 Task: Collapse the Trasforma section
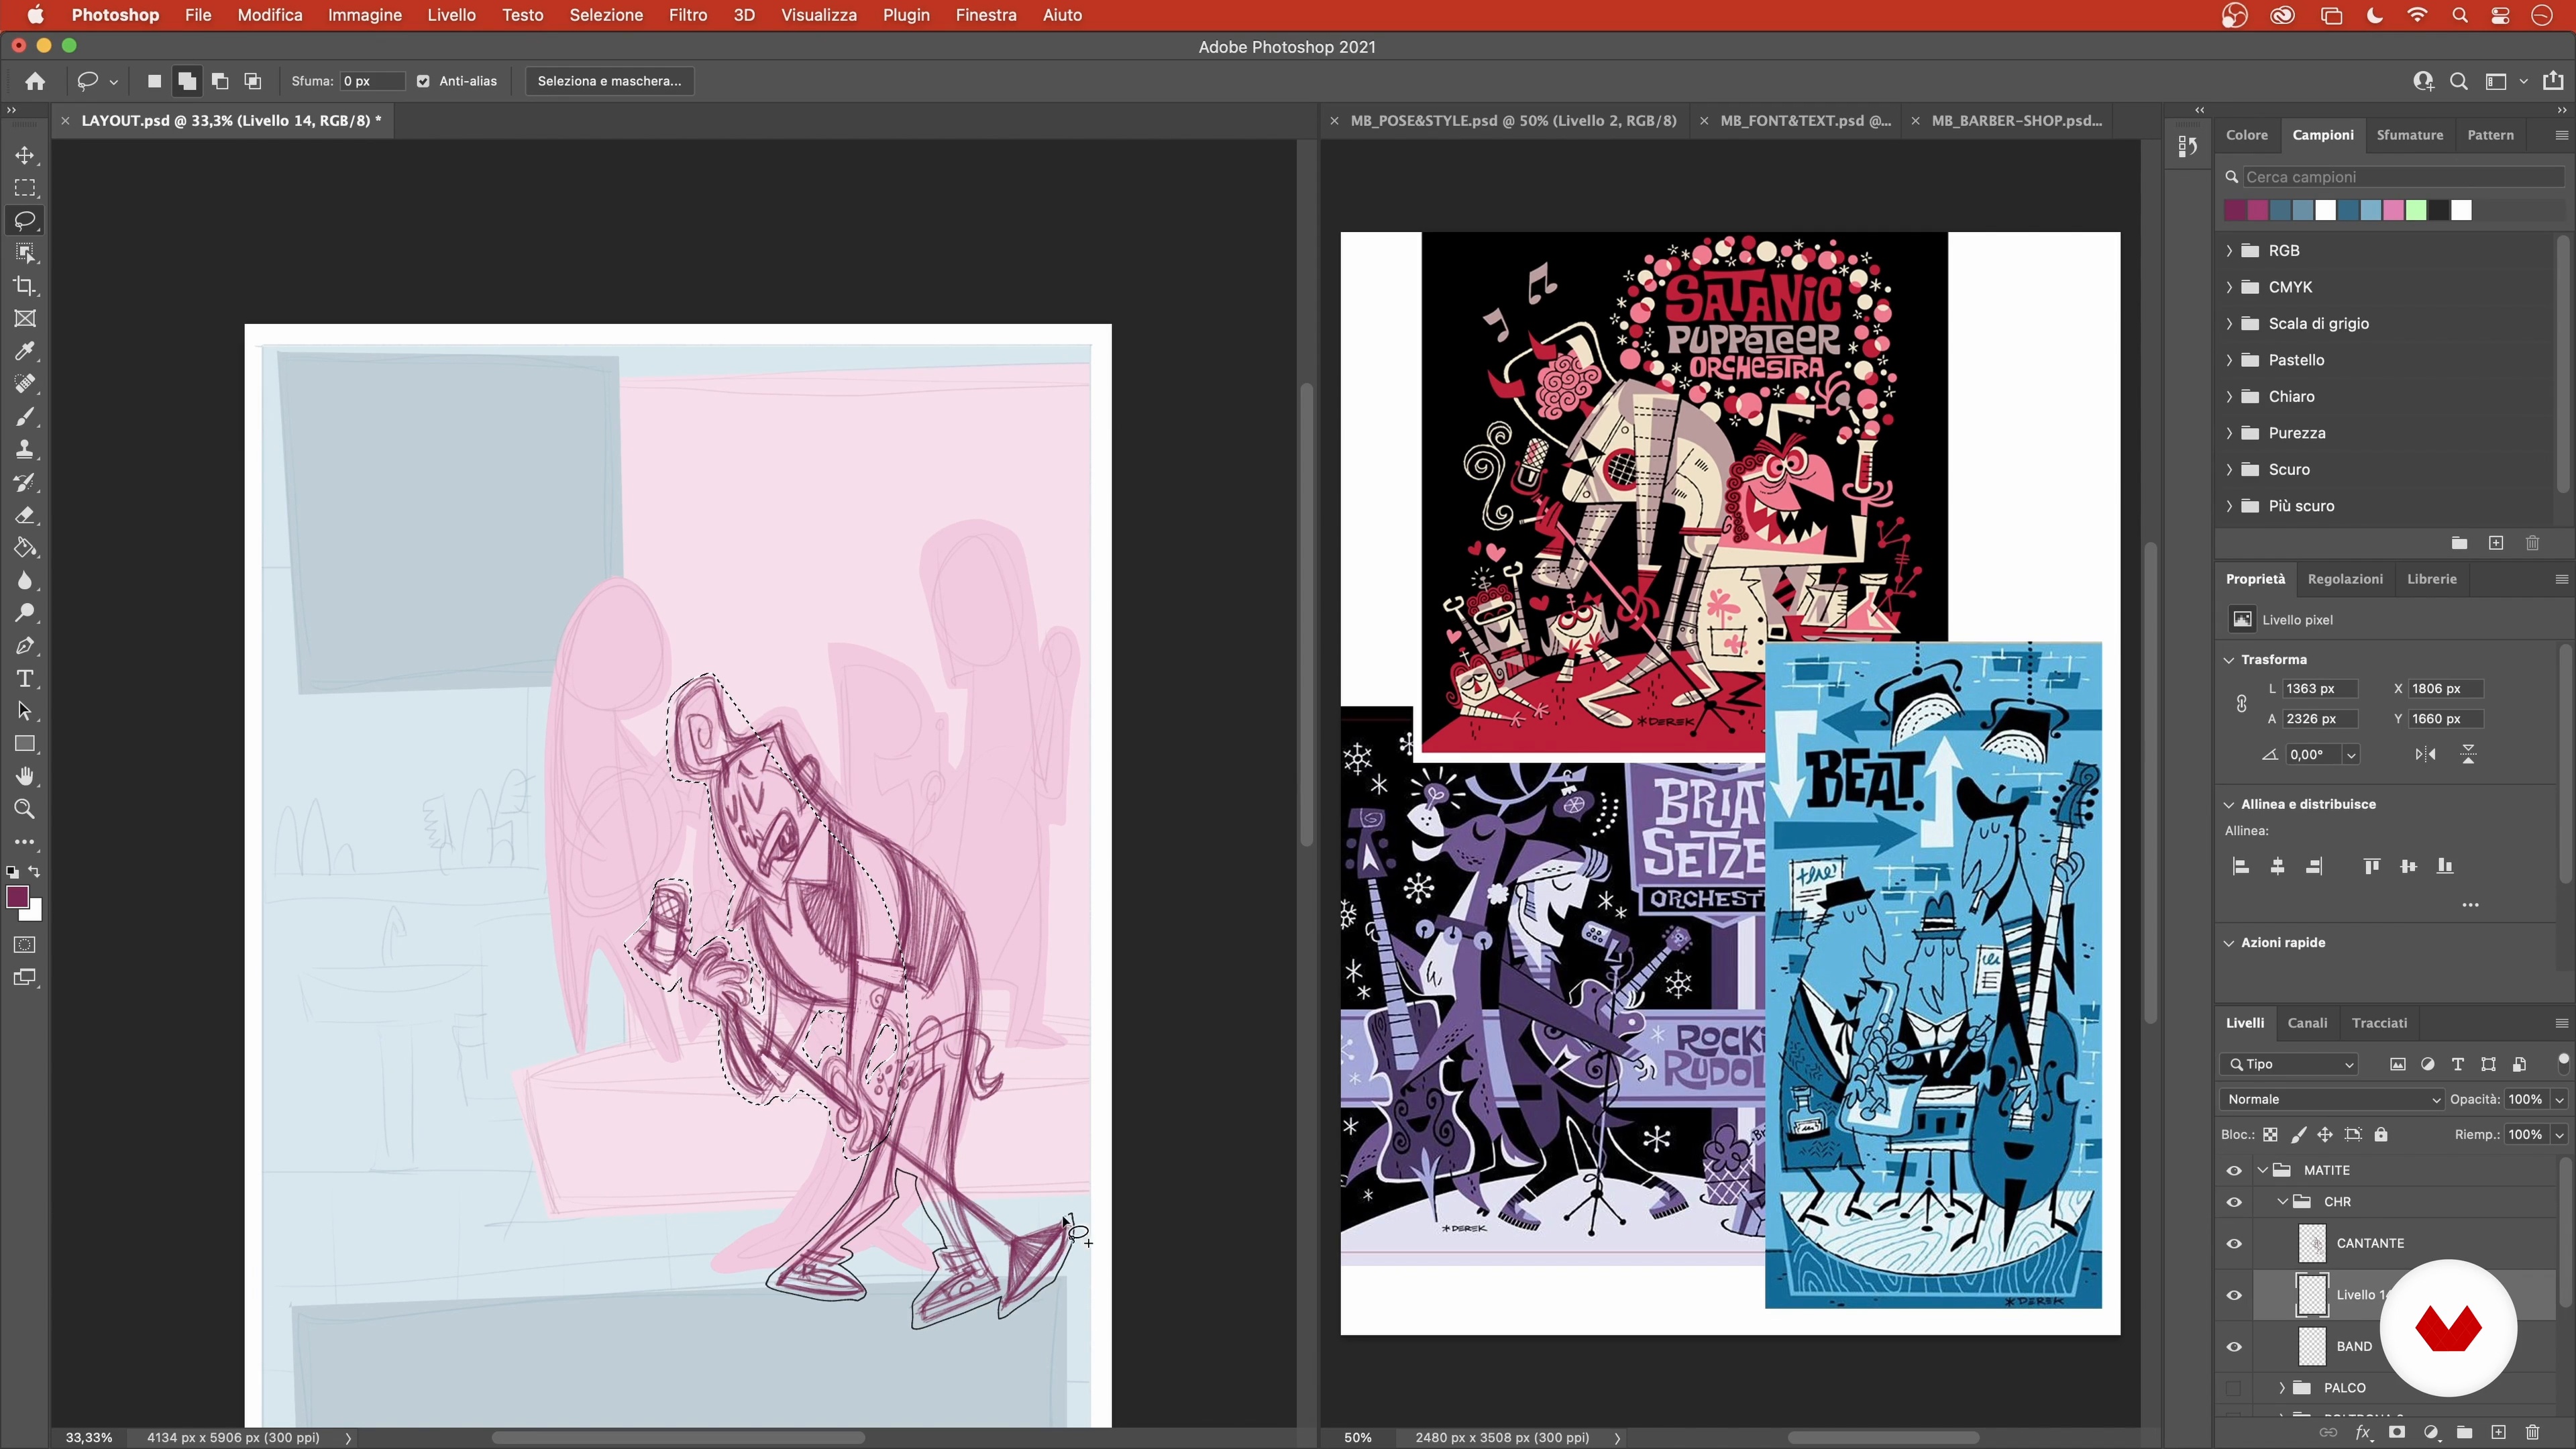click(x=2228, y=660)
